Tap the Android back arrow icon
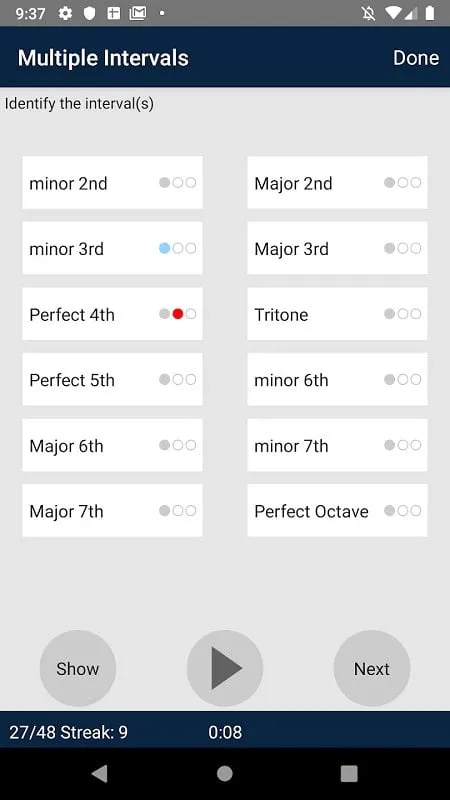The image size is (450, 800). click(100, 774)
